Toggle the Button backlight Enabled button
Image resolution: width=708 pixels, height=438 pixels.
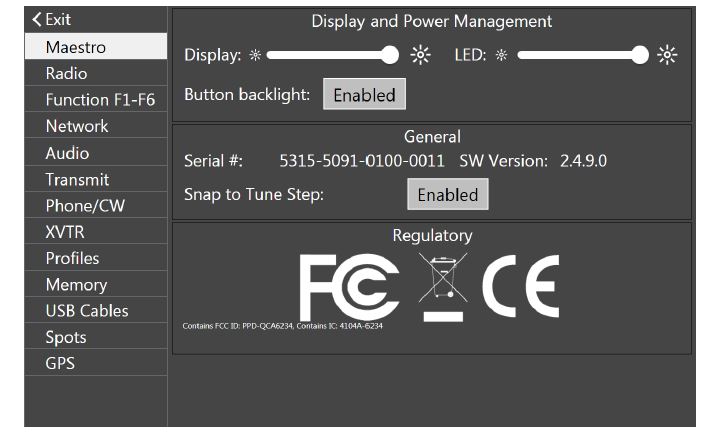[364, 94]
